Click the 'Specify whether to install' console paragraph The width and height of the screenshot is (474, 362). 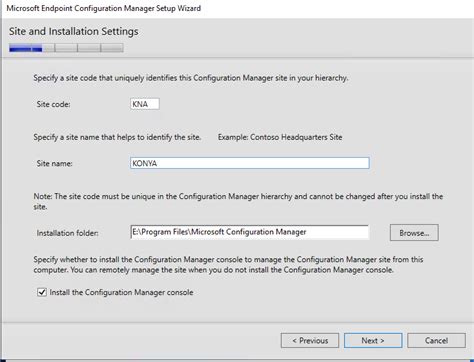pos(228,265)
